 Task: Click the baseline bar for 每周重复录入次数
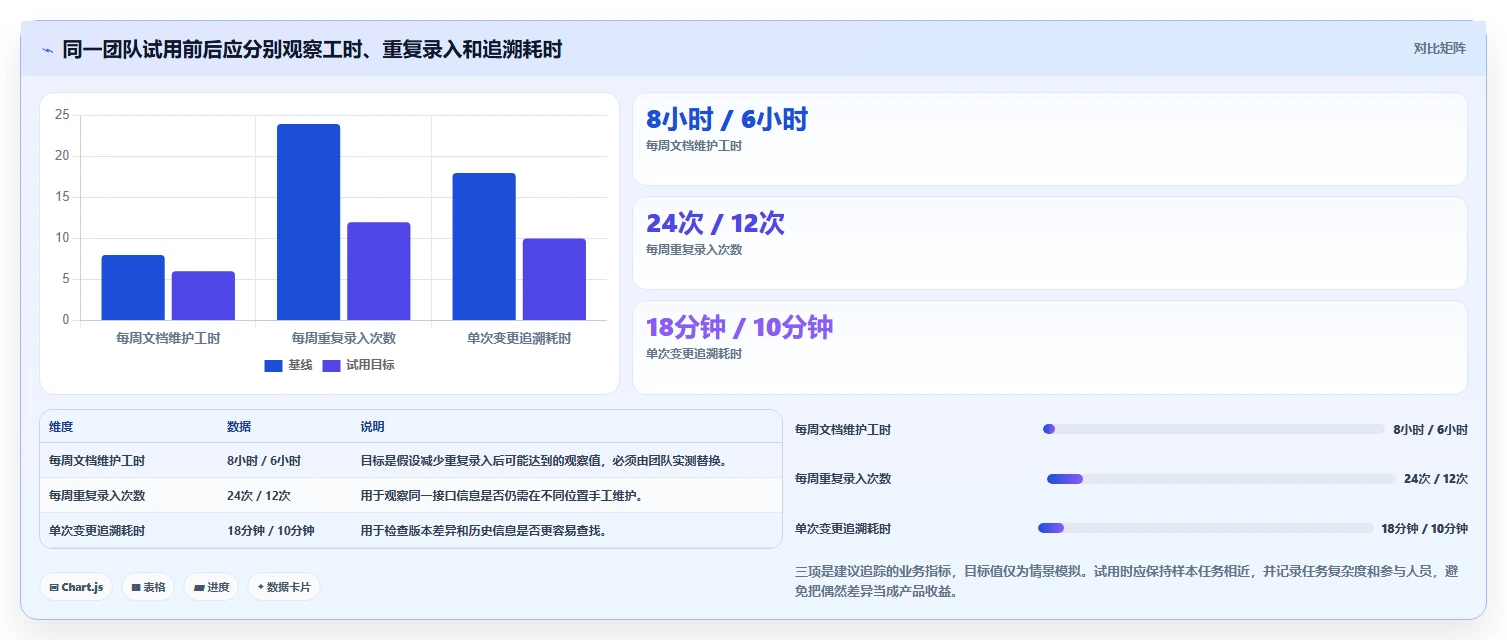point(308,222)
